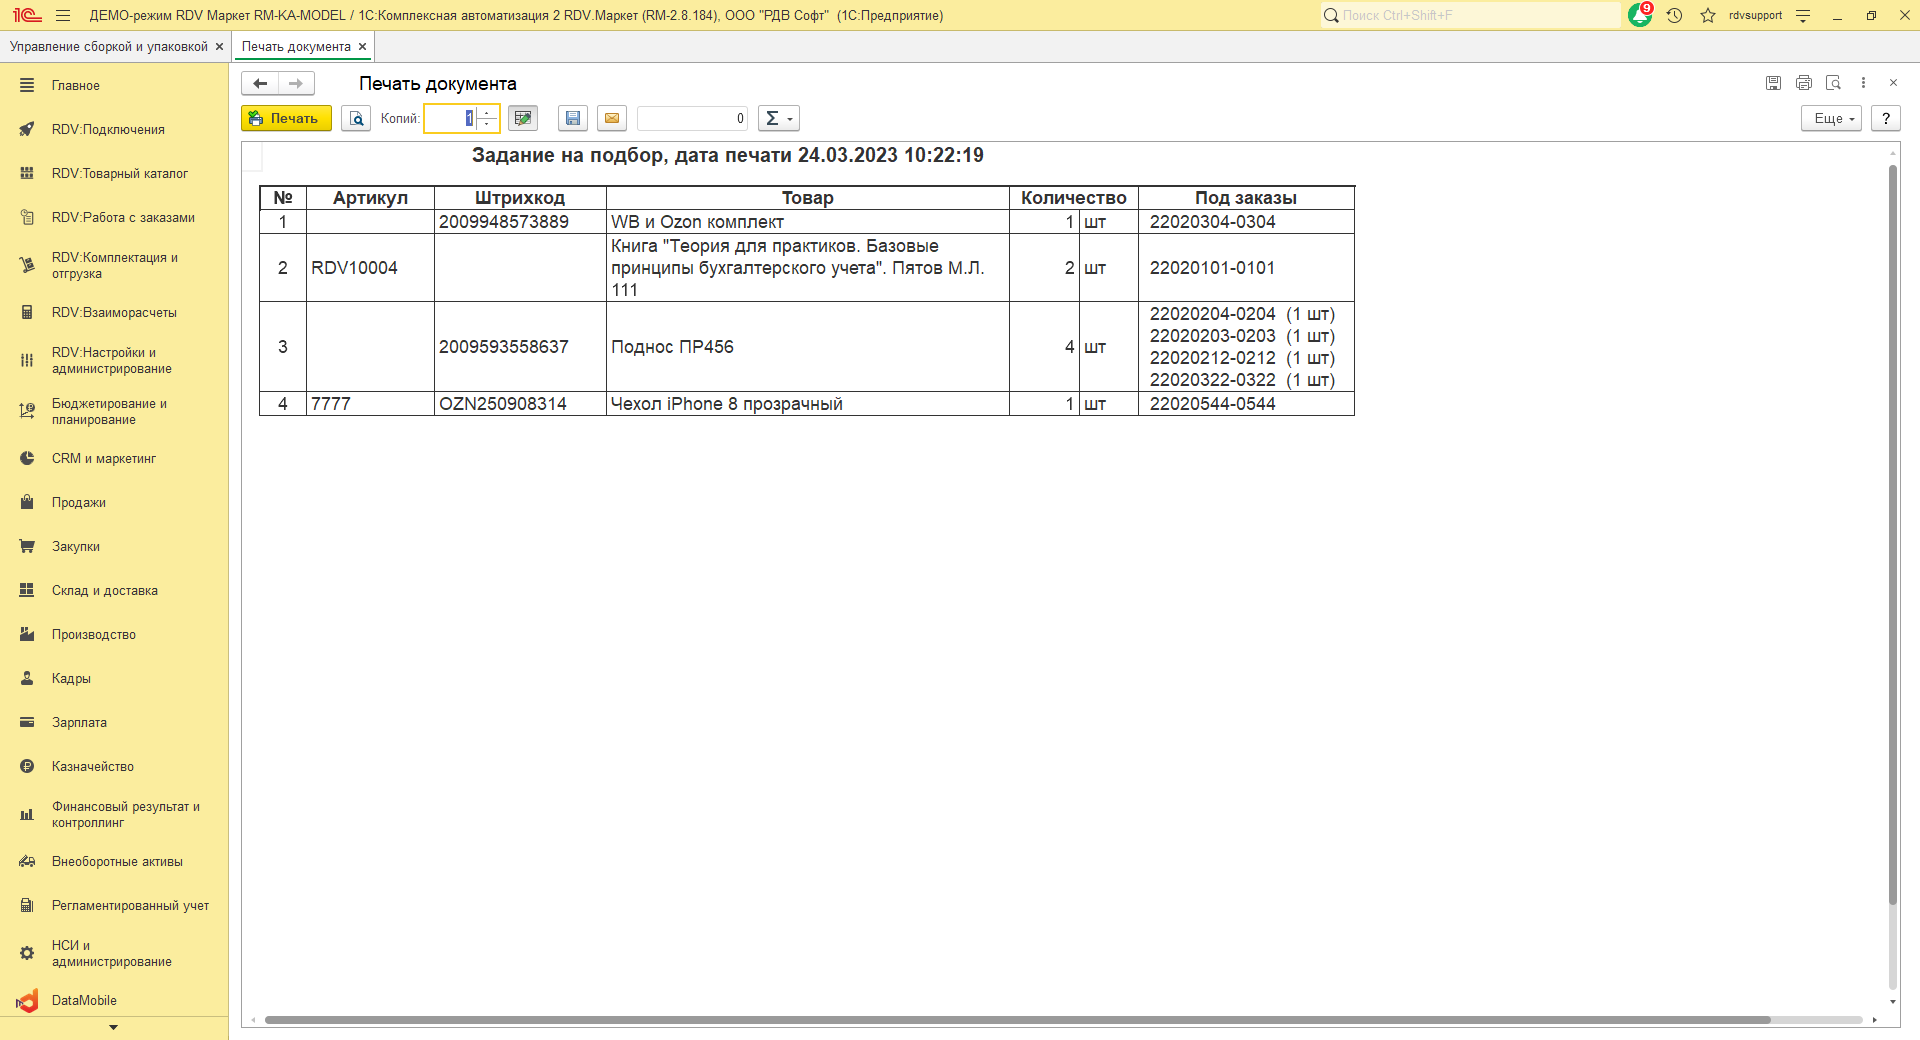
Task: Expand the Еще dropdown menu
Action: click(1831, 118)
